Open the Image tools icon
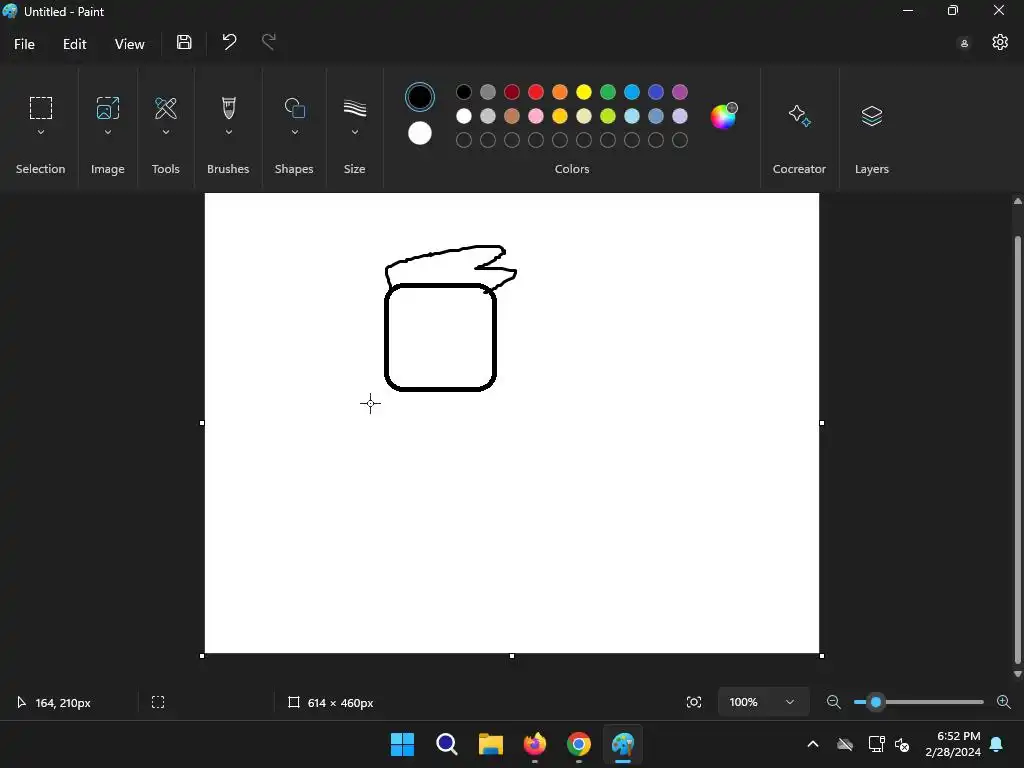 (x=108, y=108)
